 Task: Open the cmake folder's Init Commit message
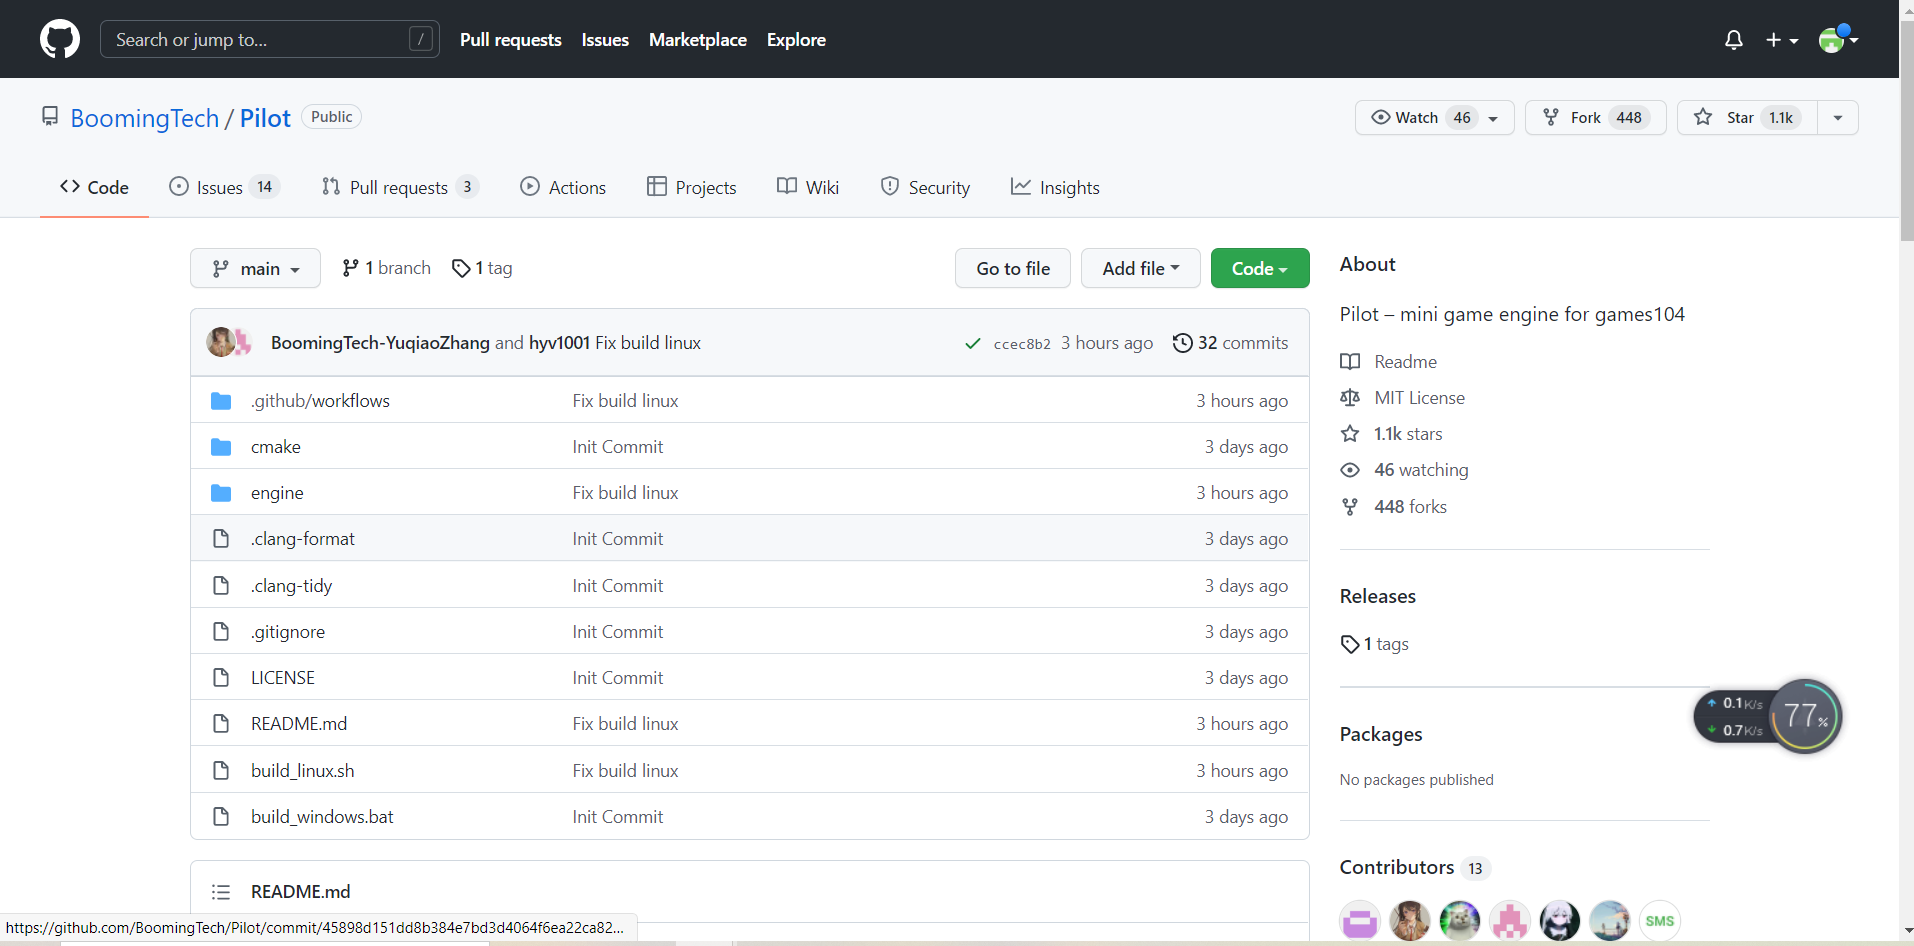[x=618, y=447]
